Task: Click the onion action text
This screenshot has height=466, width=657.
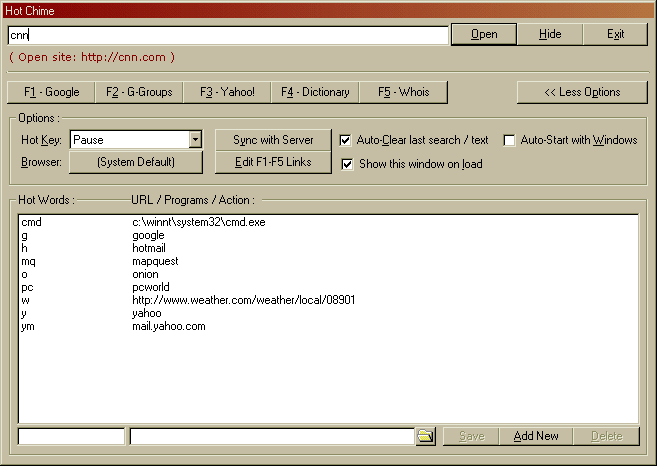Action: 145,274
